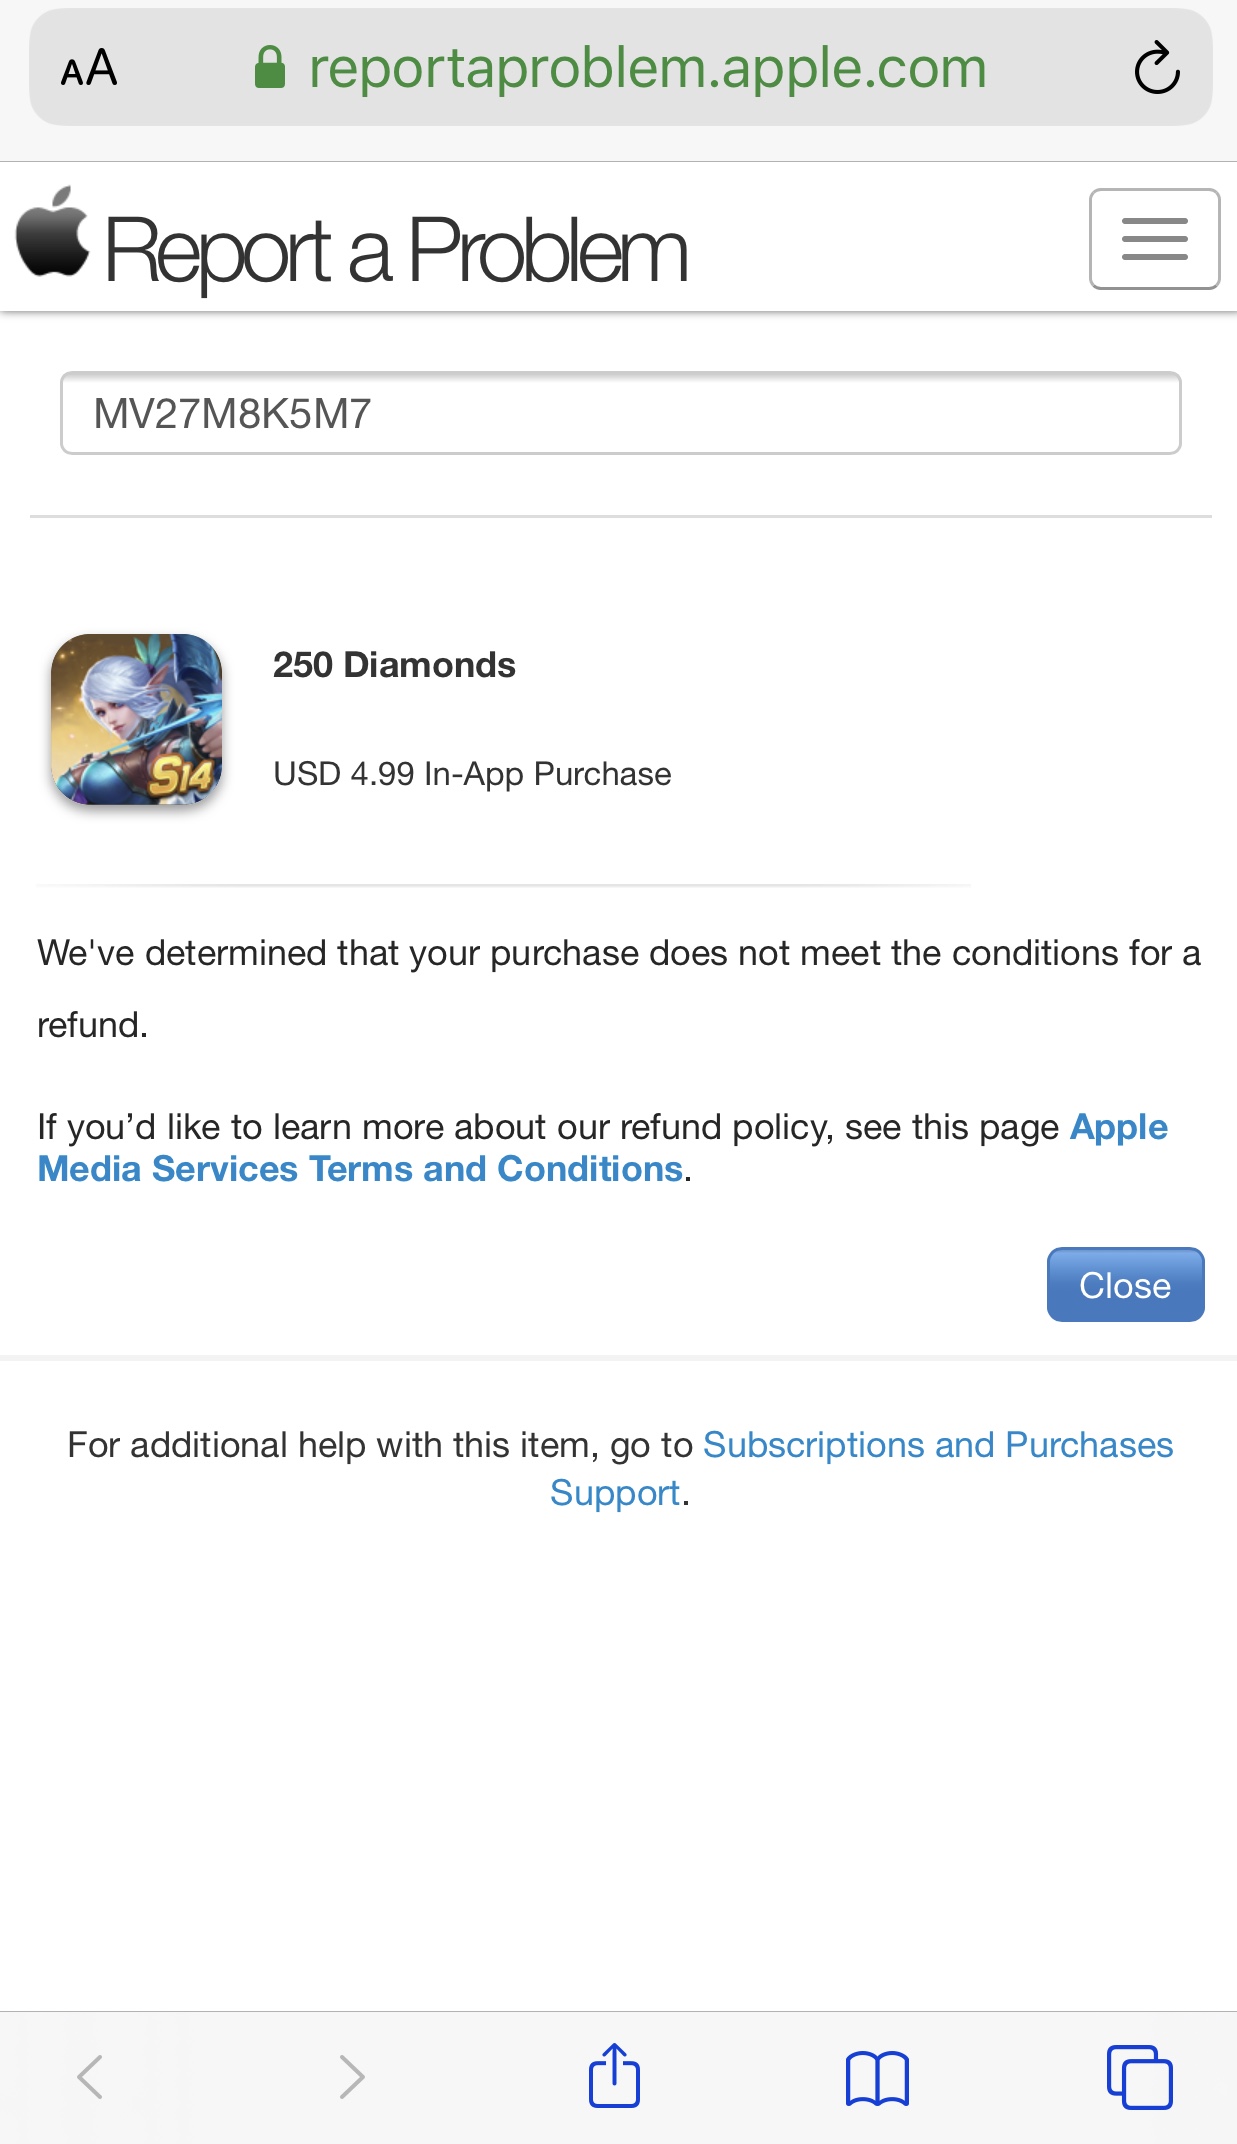Tap the refund denial message text
Image resolution: width=1237 pixels, height=2144 pixels.
[618, 954]
